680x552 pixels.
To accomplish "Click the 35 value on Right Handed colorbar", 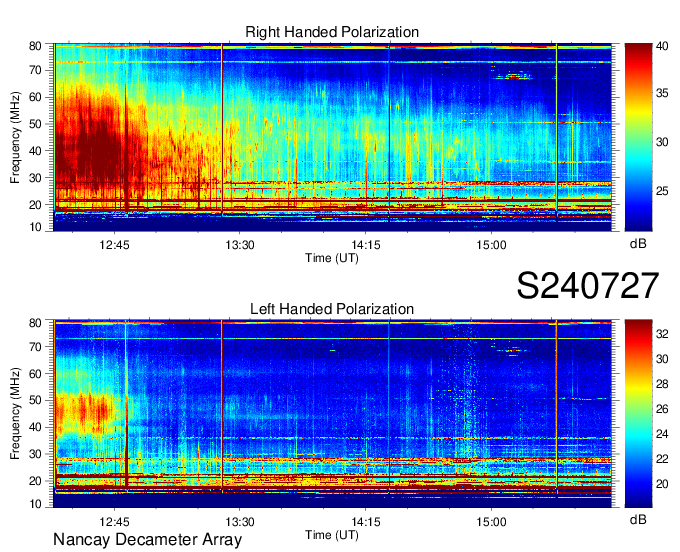I will (x=662, y=93).
